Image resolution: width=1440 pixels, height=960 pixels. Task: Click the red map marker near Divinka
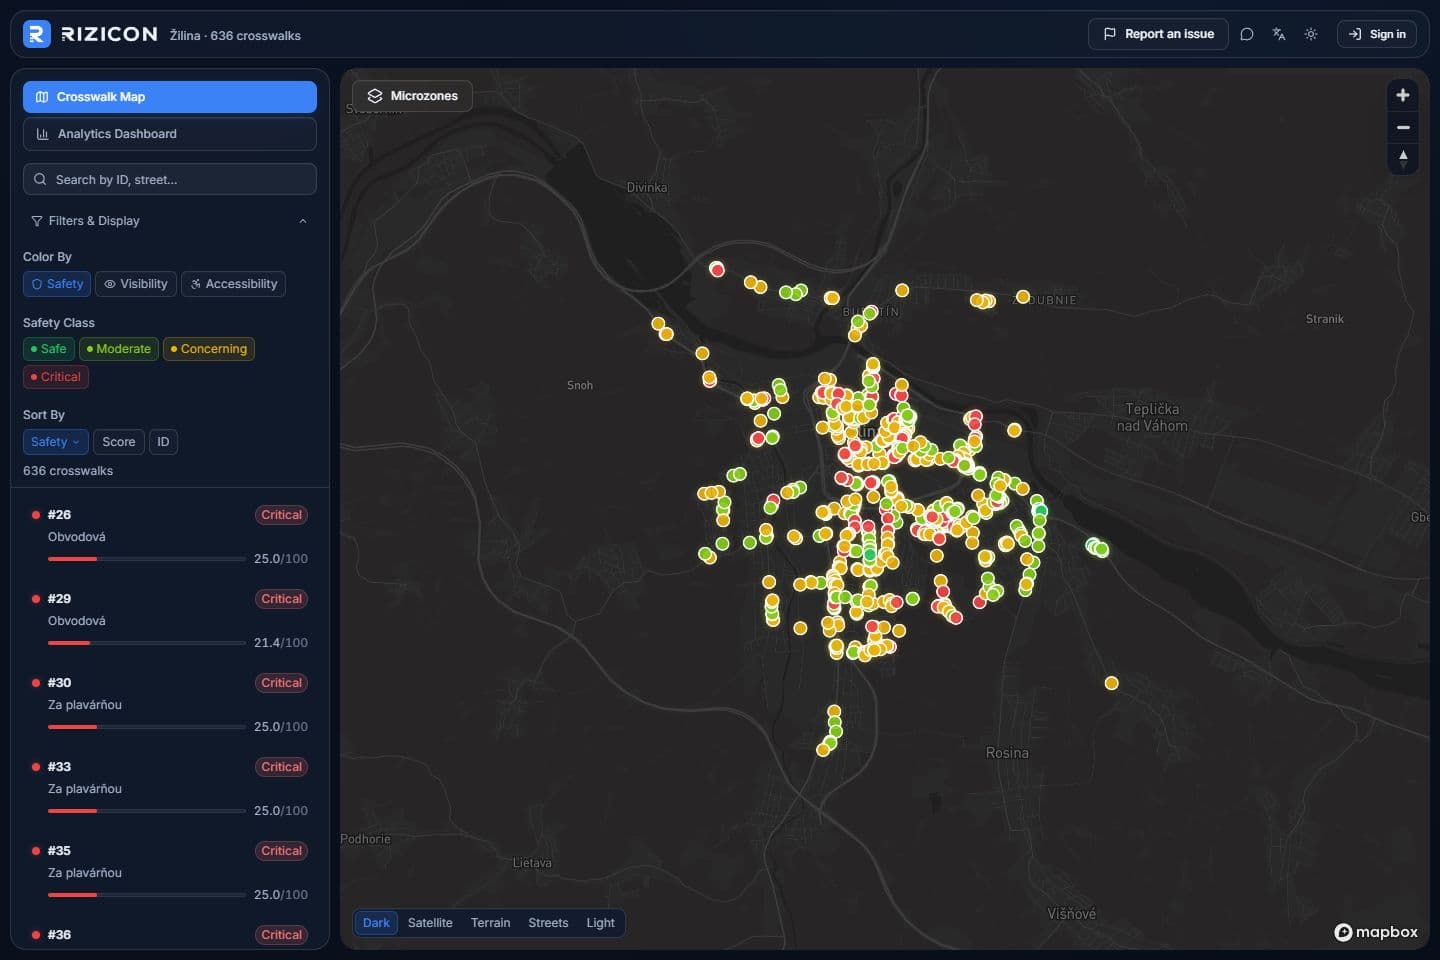(717, 269)
